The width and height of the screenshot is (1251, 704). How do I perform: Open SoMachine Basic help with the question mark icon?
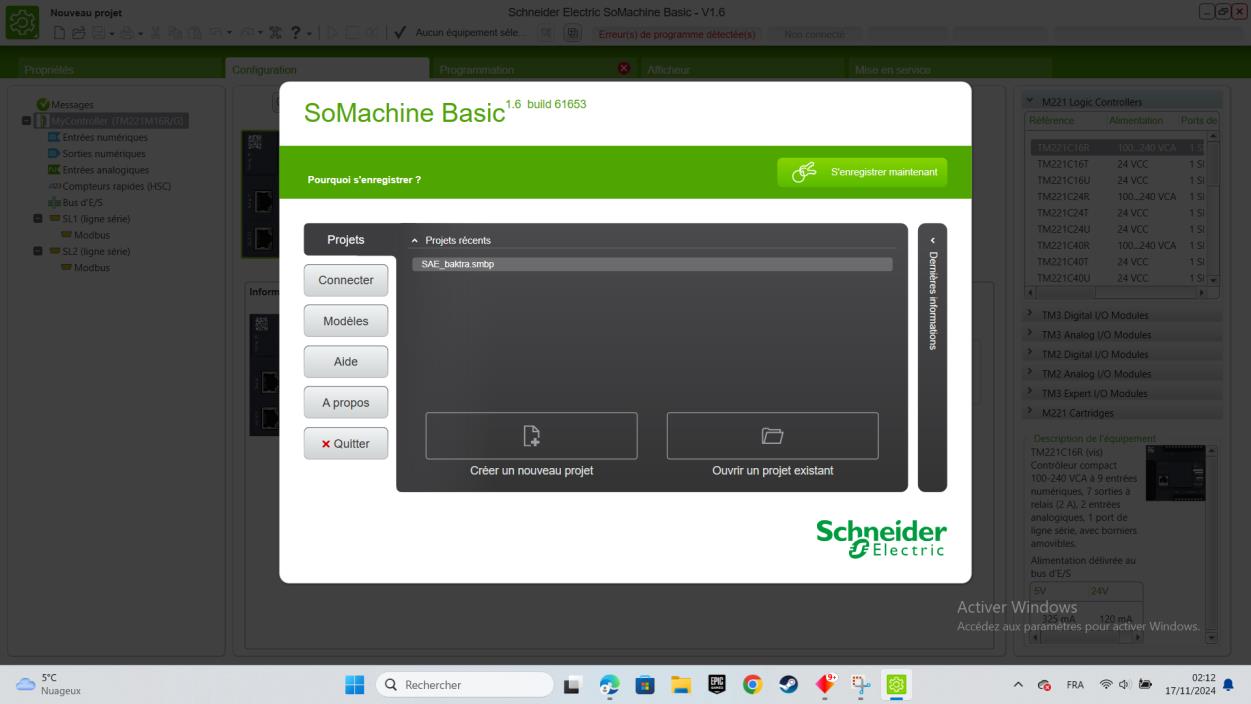click(x=296, y=31)
